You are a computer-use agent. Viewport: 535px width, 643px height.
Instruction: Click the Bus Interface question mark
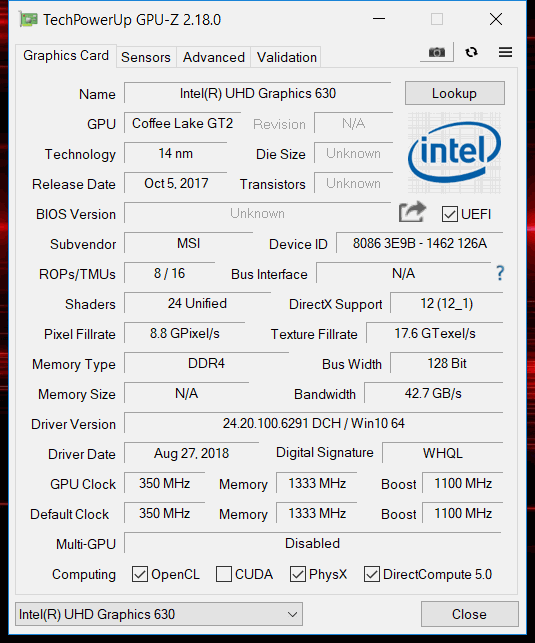tap(500, 273)
